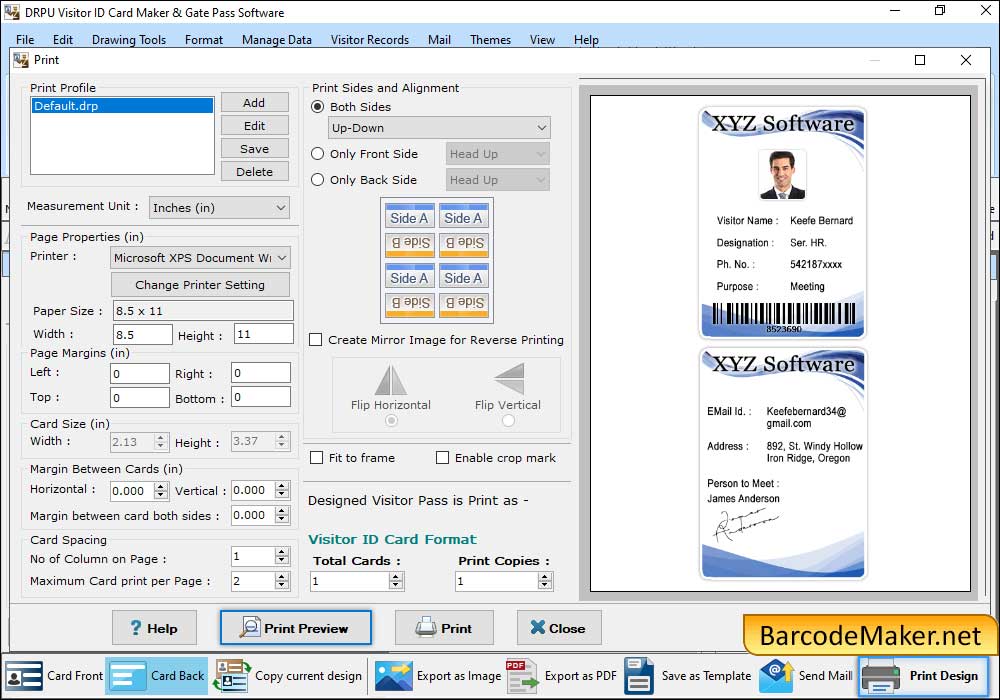This screenshot has width=1000, height=700.
Task: Enable Create Mirror Image for Reverse Printing
Action: click(x=316, y=340)
